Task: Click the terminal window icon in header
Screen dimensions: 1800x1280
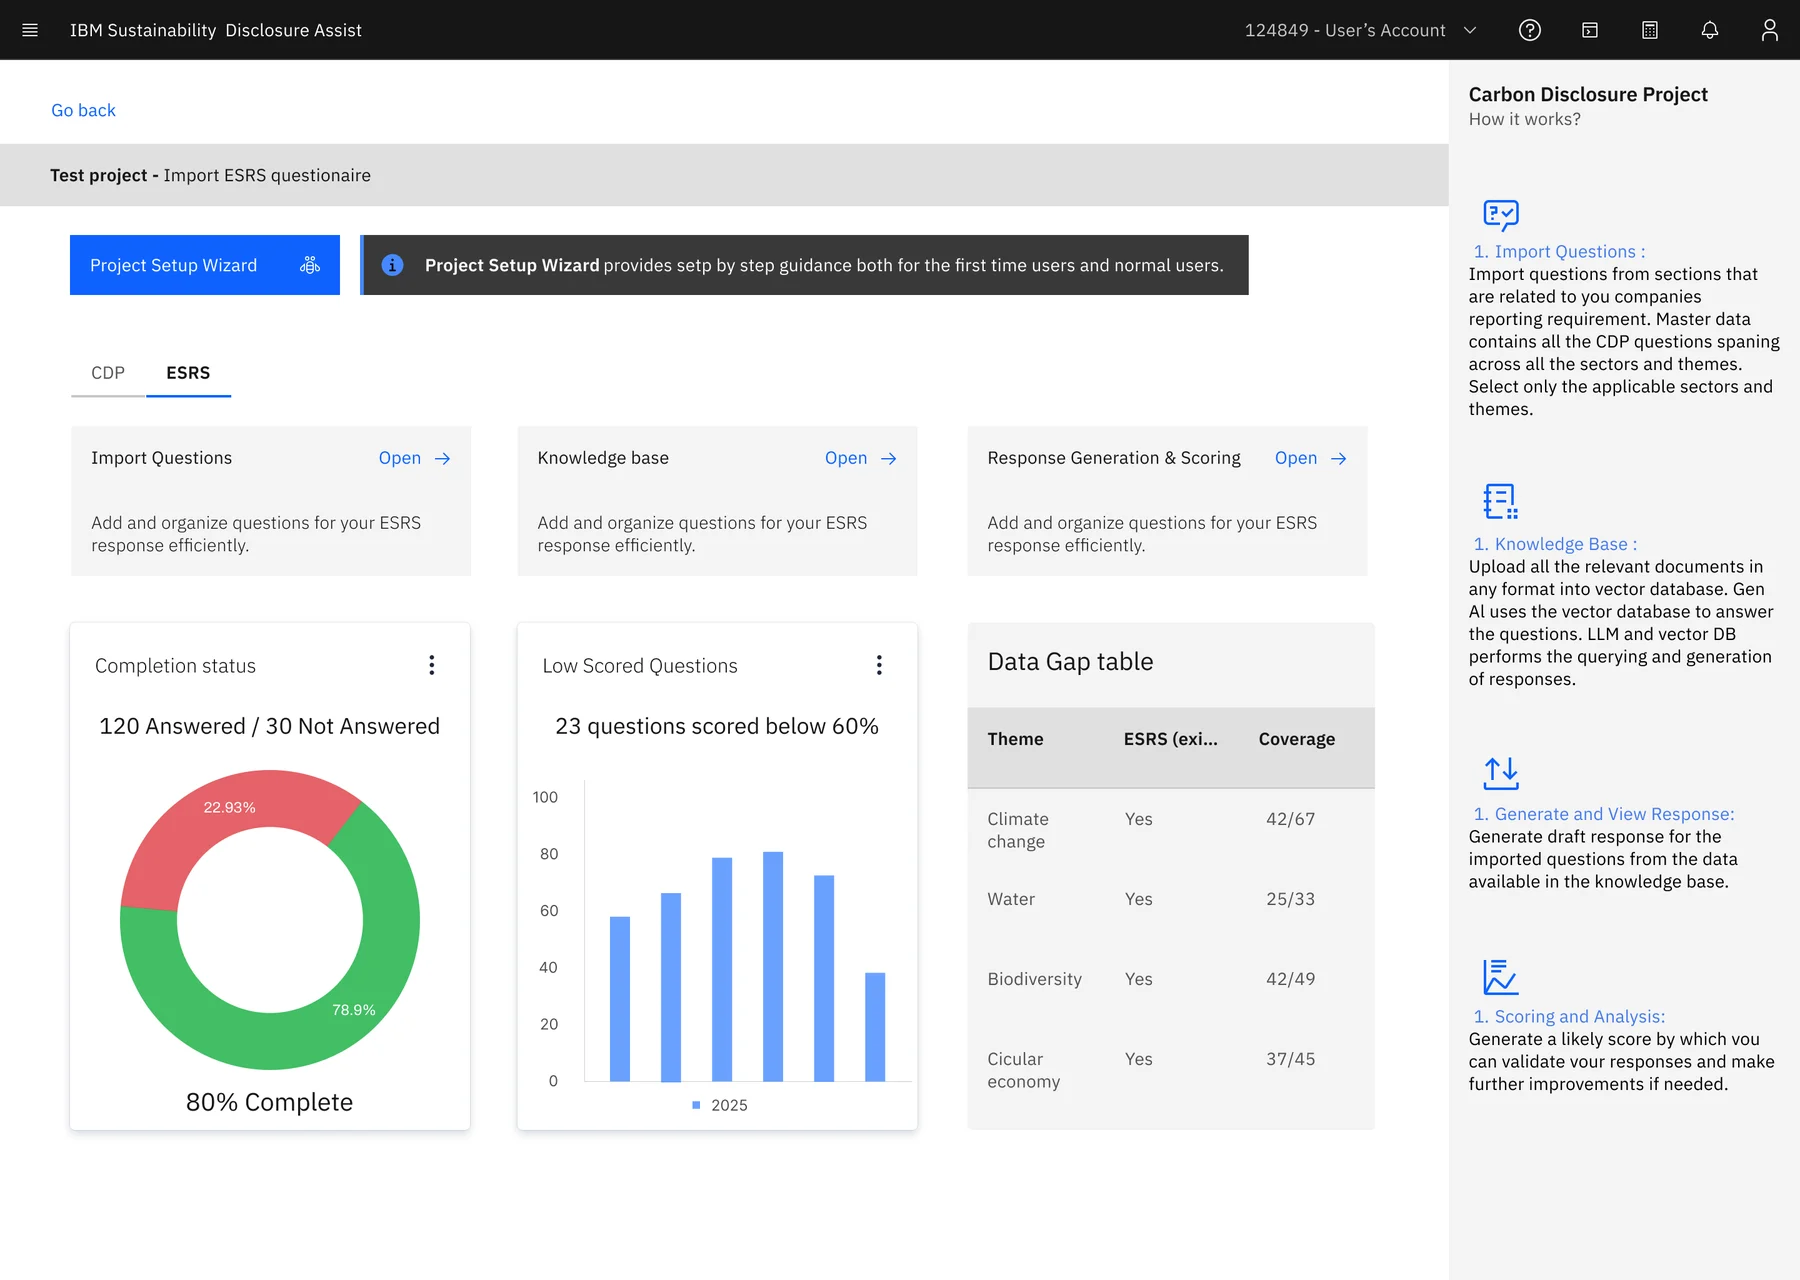Action: click(x=1589, y=30)
